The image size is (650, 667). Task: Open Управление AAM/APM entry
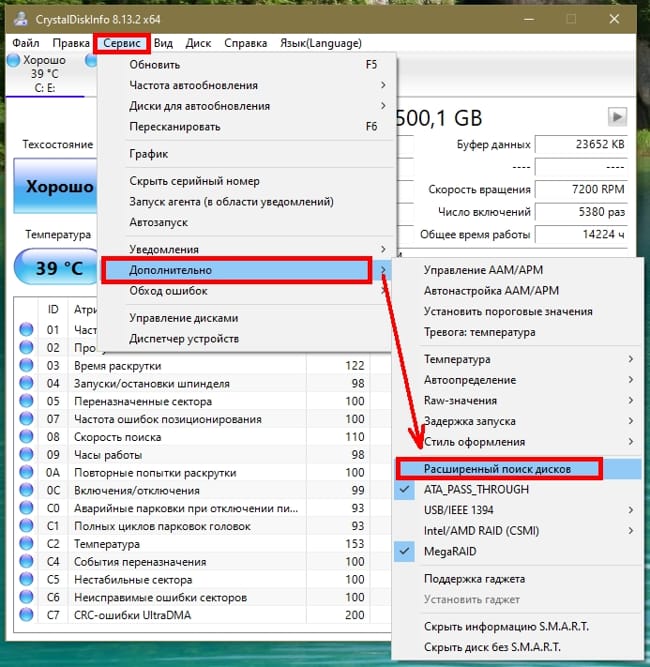(517, 270)
